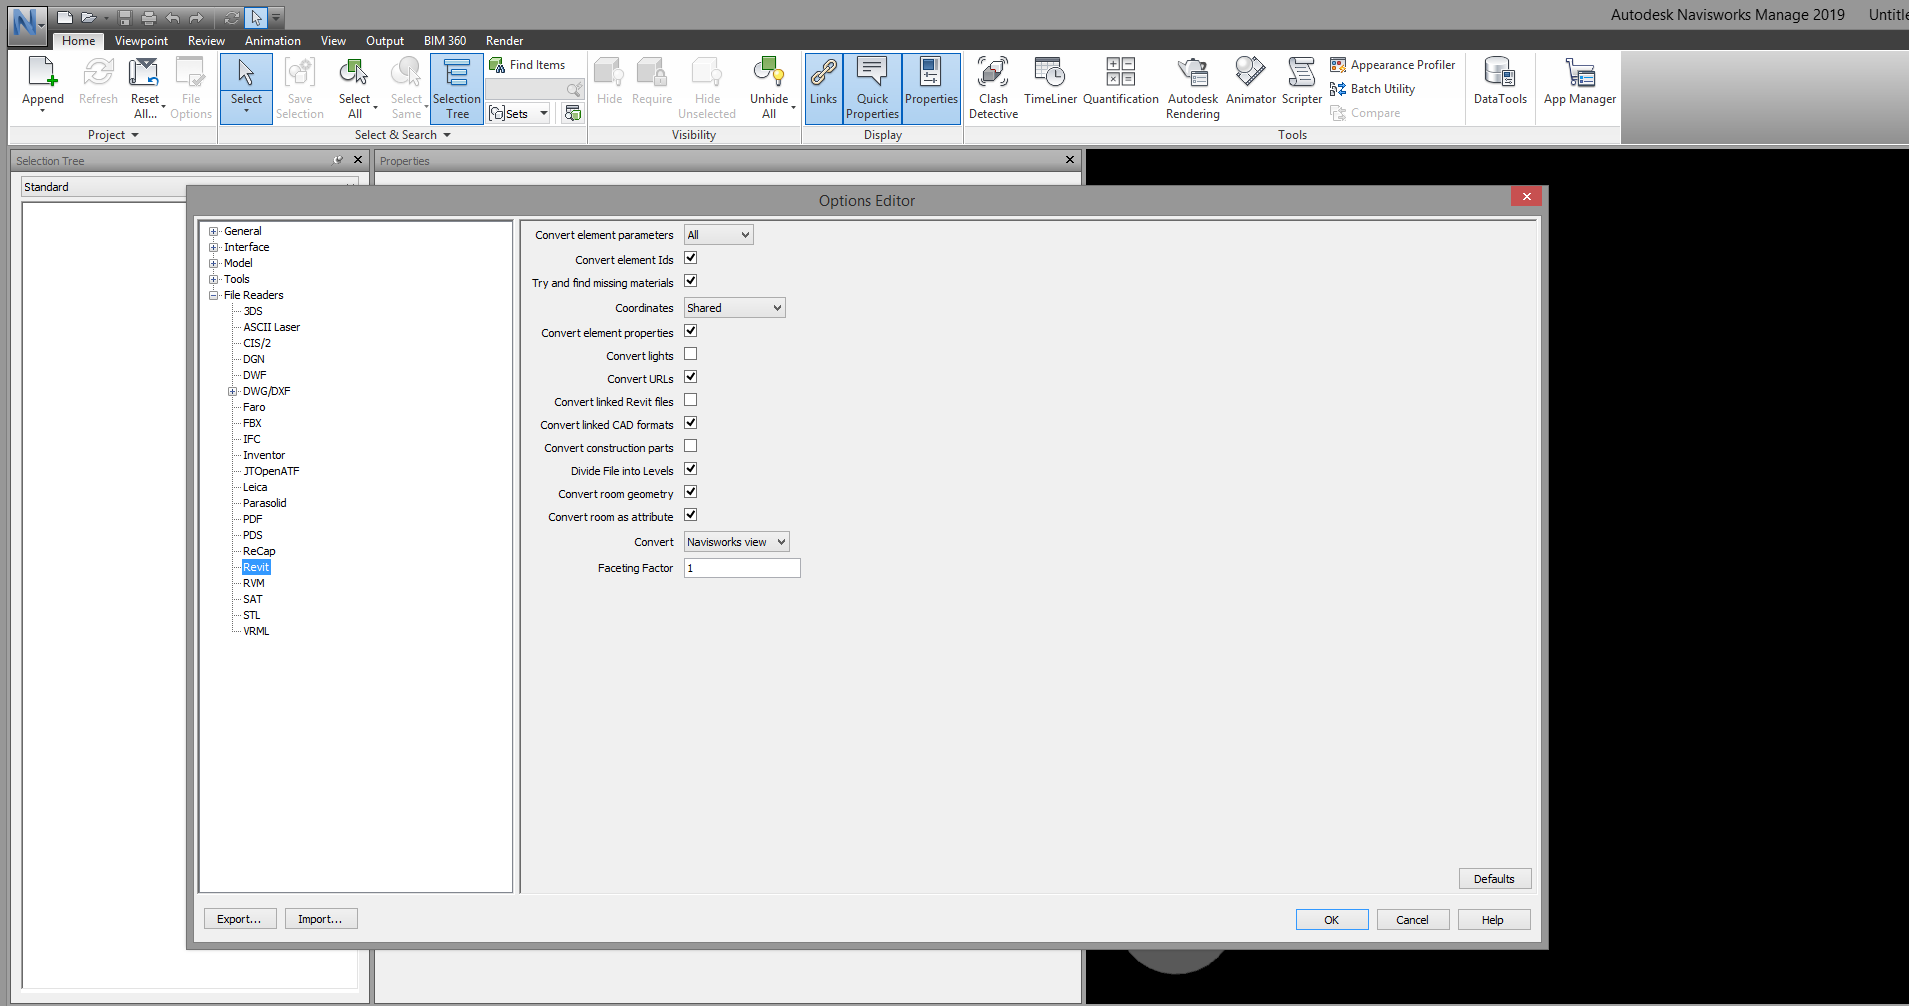Image resolution: width=1909 pixels, height=1006 pixels.
Task: Start the Autodesk Rendering tool
Action: tap(1192, 87)
